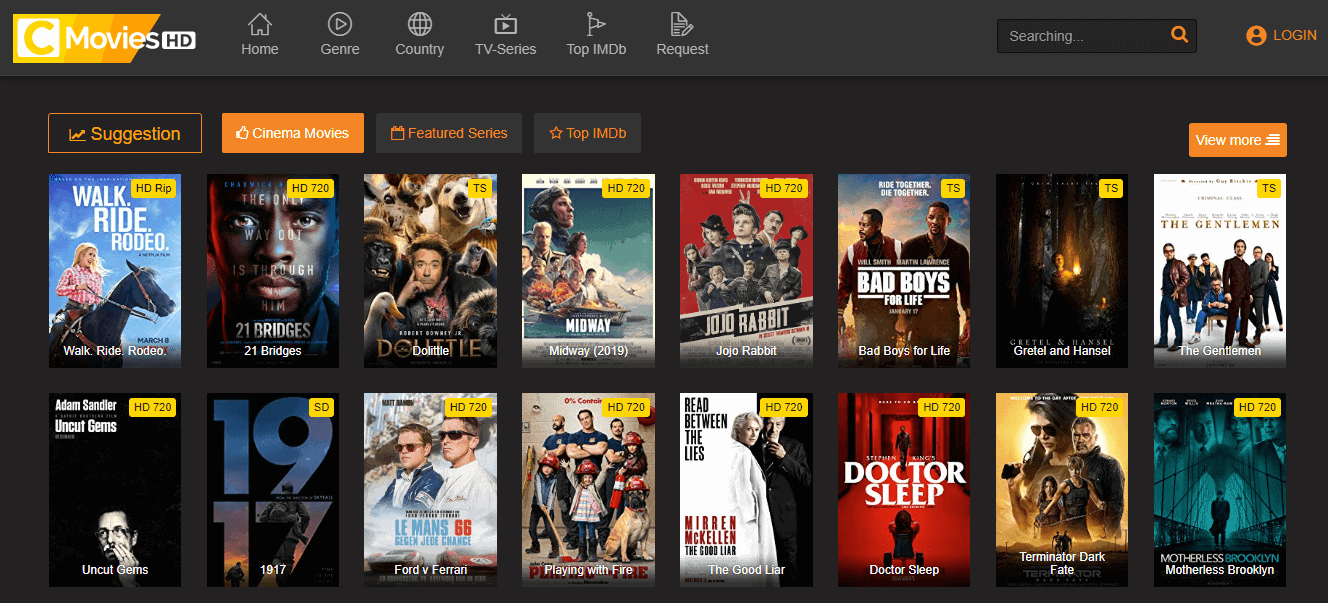Open the Midway (2019) poster

coord(588,271)
